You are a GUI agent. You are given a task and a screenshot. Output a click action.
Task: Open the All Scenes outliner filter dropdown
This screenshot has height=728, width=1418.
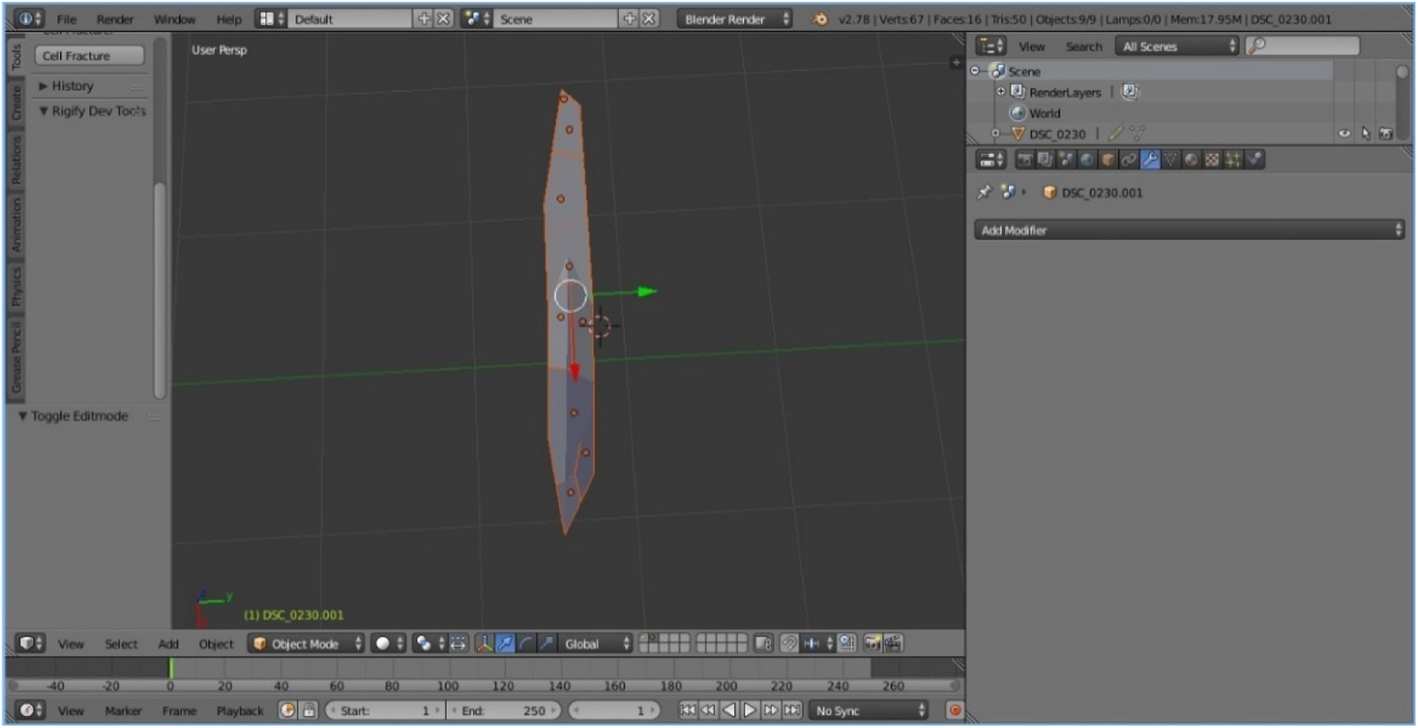(1178, 46)
